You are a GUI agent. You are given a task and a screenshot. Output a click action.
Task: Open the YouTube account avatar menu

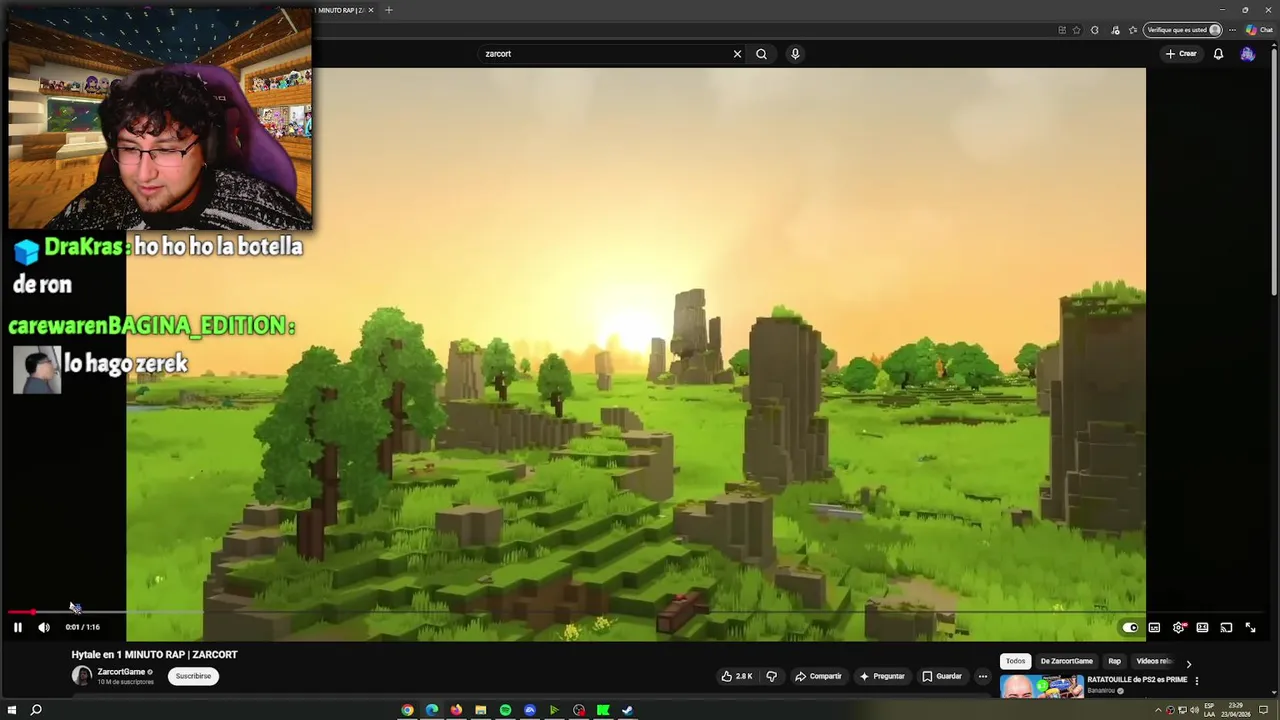(1247, 54)
